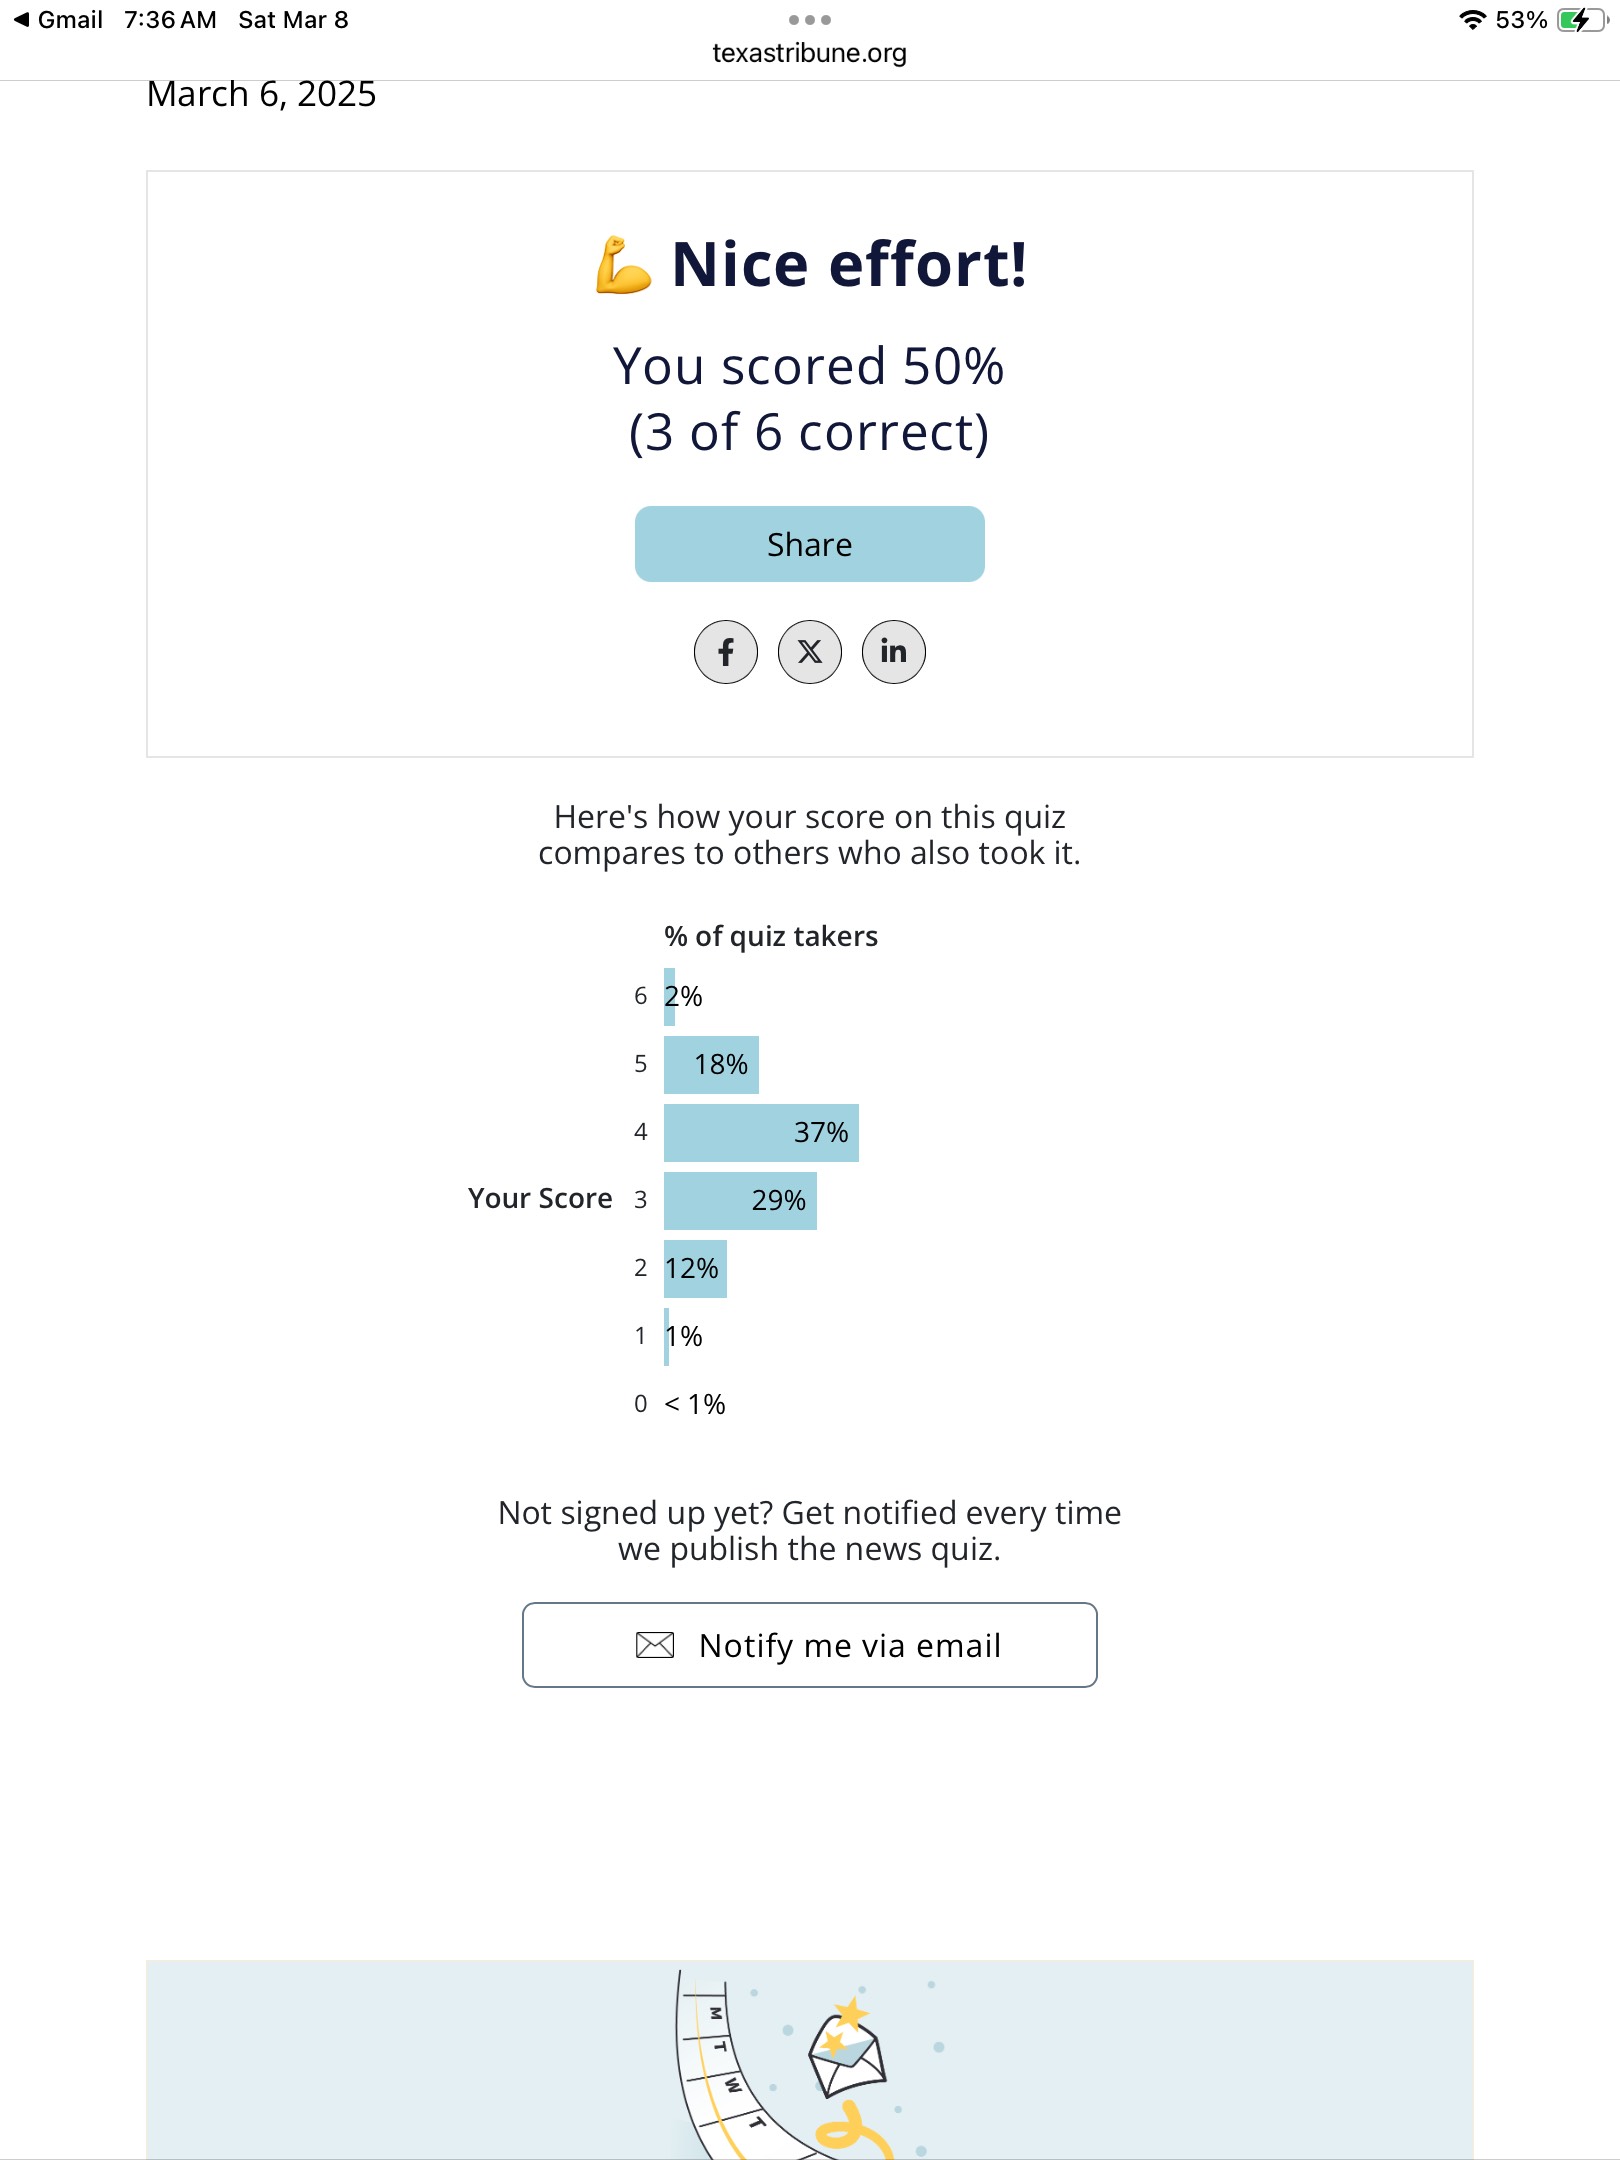Tap the three-dot multitasking menu
The height and width of the screenshot is (2160, 1620).
tap(809, 20)
